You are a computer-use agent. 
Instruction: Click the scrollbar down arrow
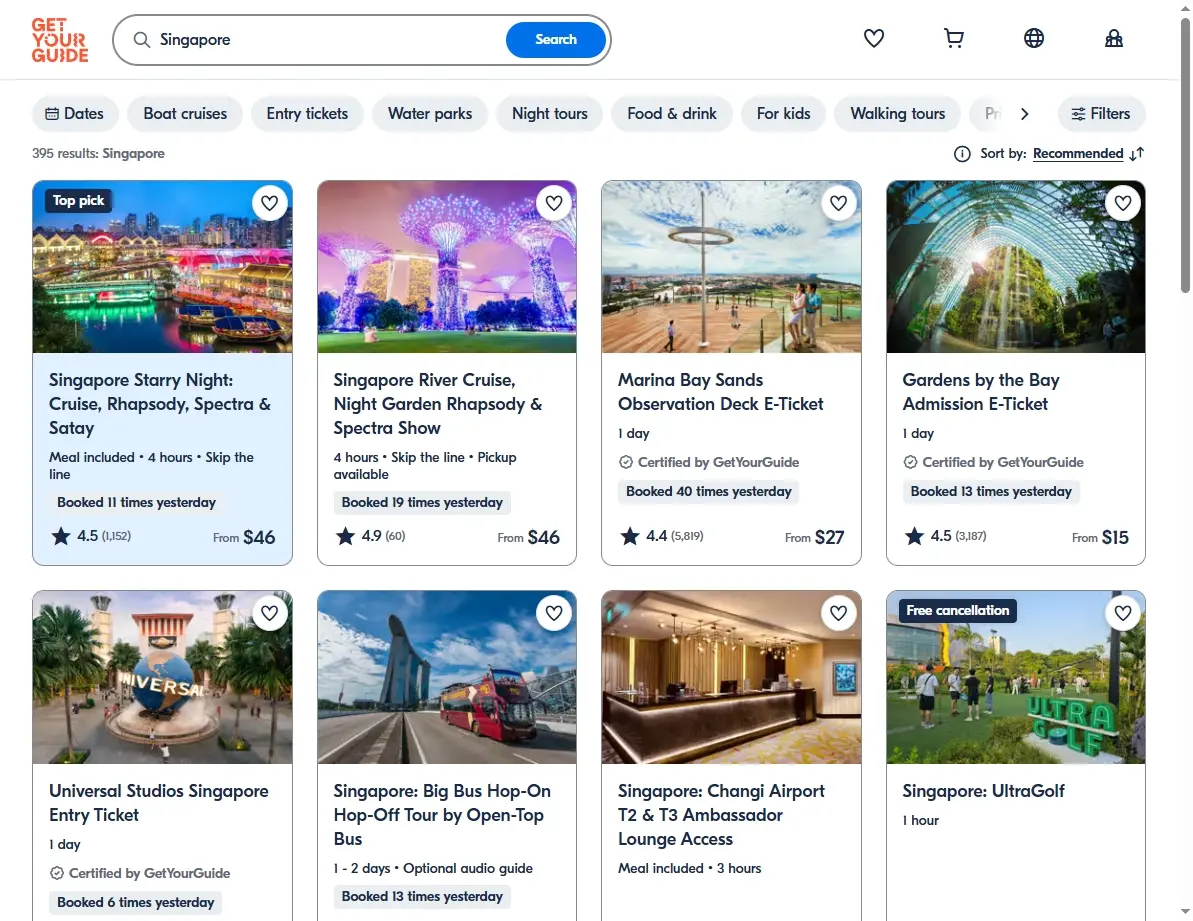click(1185, 911)
